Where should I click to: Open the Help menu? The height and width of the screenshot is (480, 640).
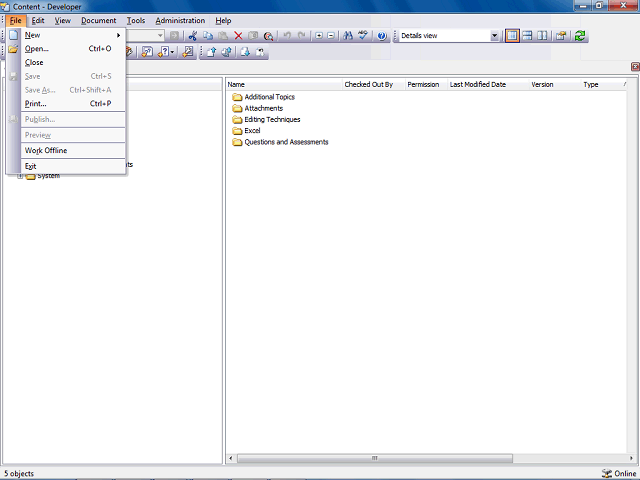(x=223, y=20)
